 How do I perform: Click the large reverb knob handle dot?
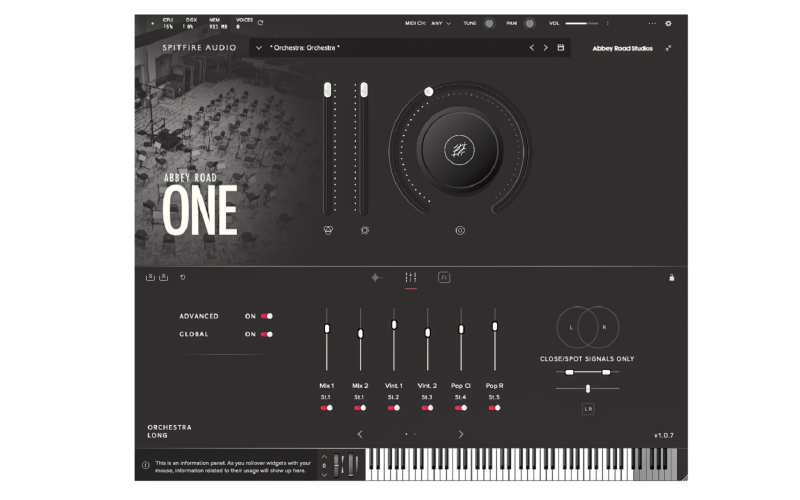[x=429, y=91]
